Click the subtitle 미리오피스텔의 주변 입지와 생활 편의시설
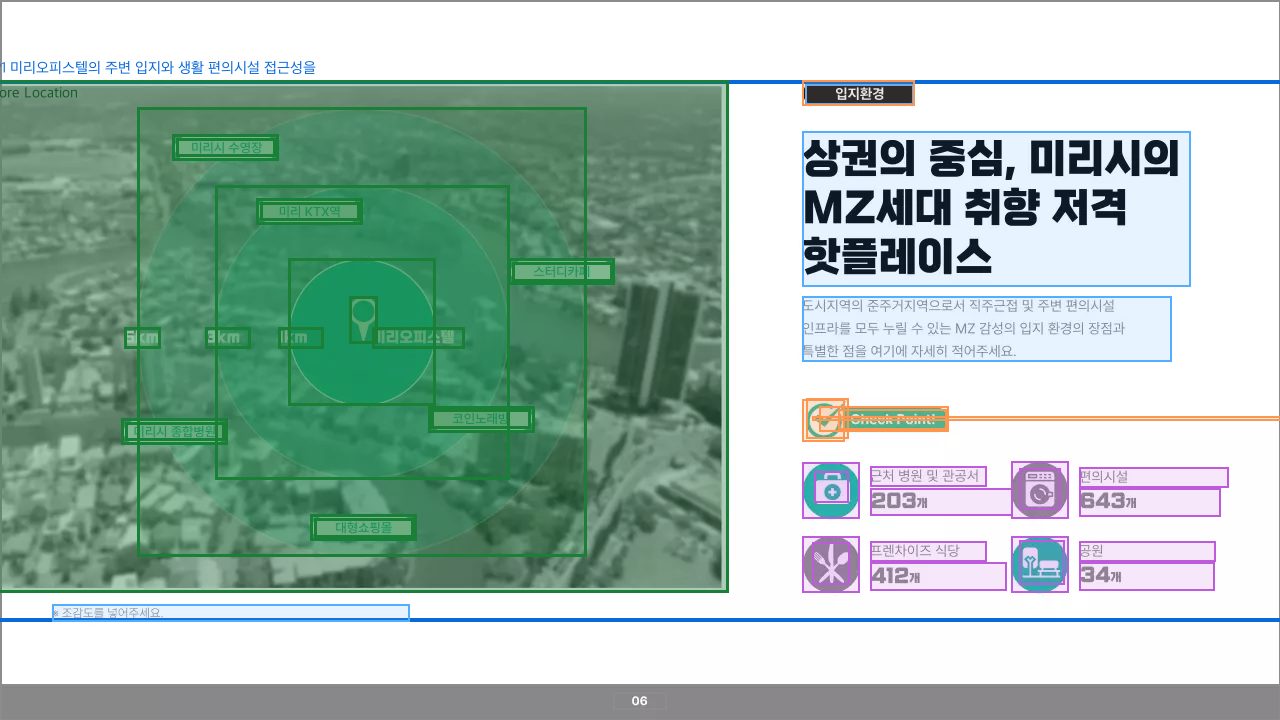 [x=160, y=68]
